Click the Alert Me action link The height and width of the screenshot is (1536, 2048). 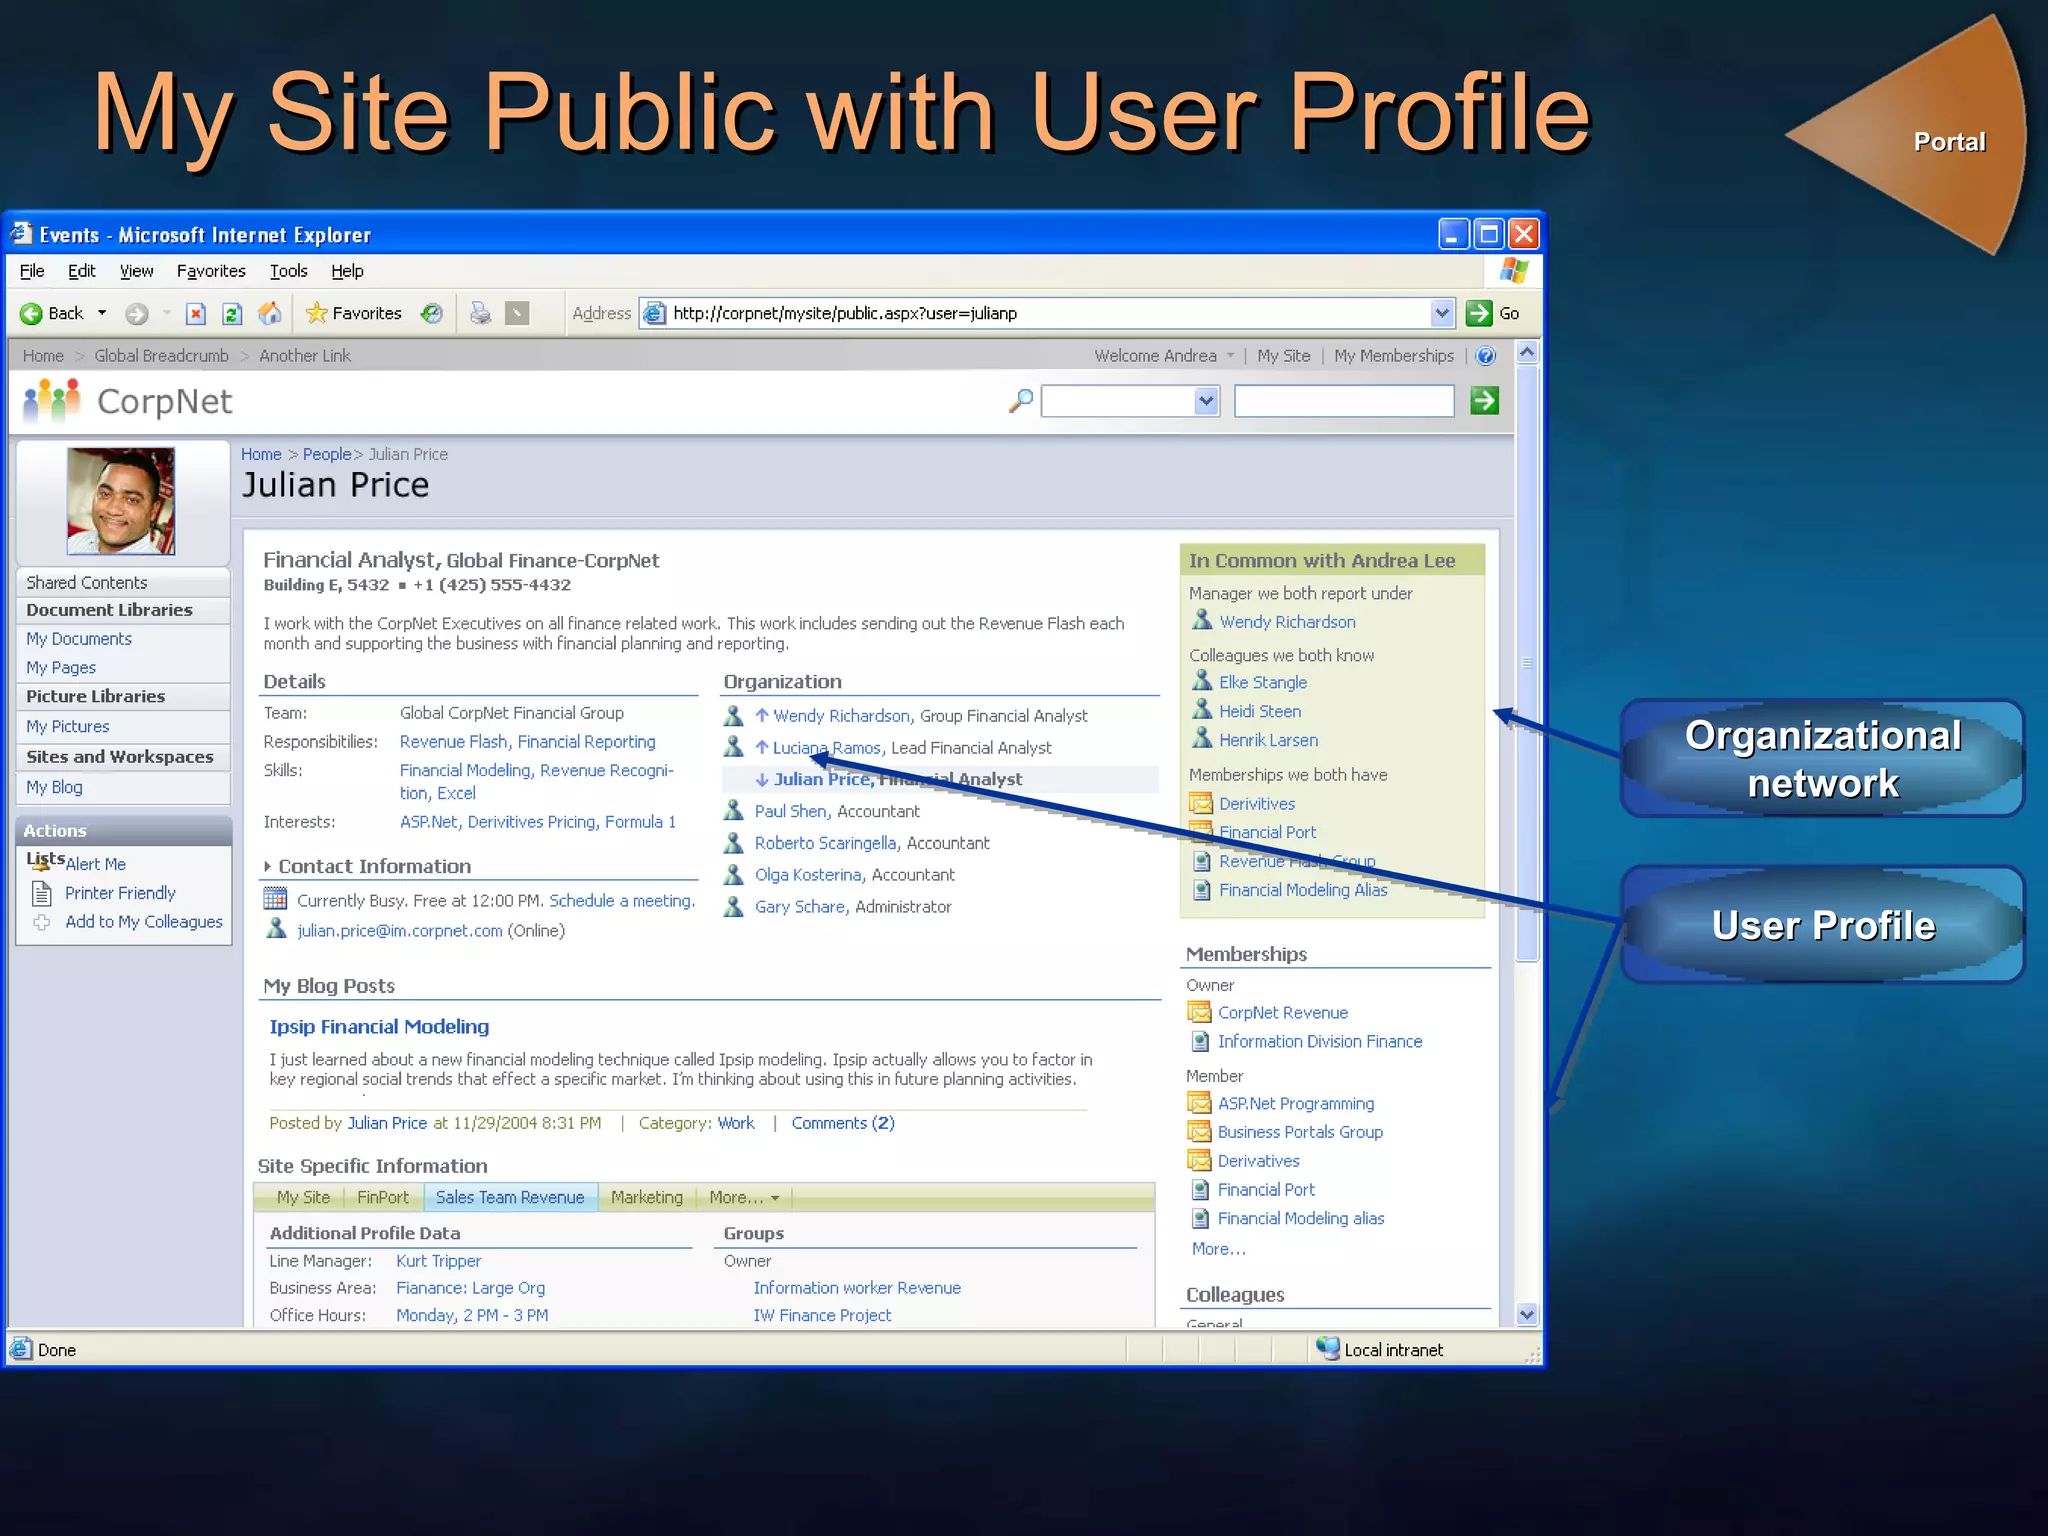click(96, 864)
